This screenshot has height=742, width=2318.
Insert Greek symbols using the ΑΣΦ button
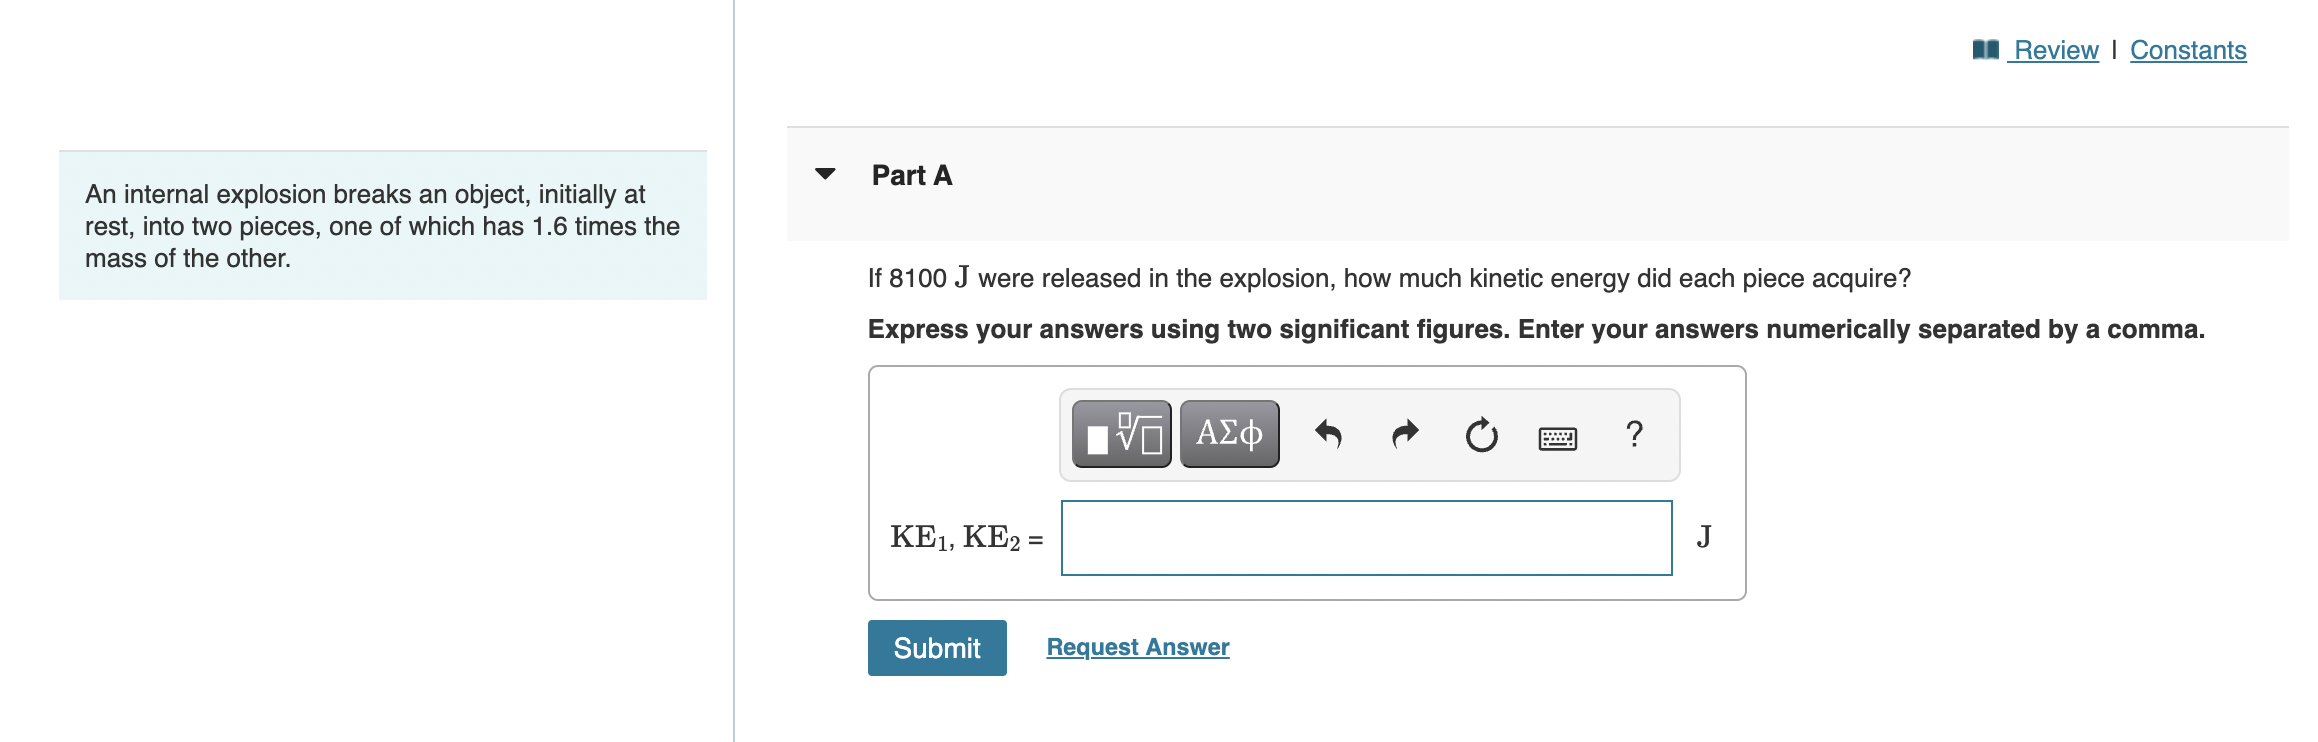pos(1228,433)
